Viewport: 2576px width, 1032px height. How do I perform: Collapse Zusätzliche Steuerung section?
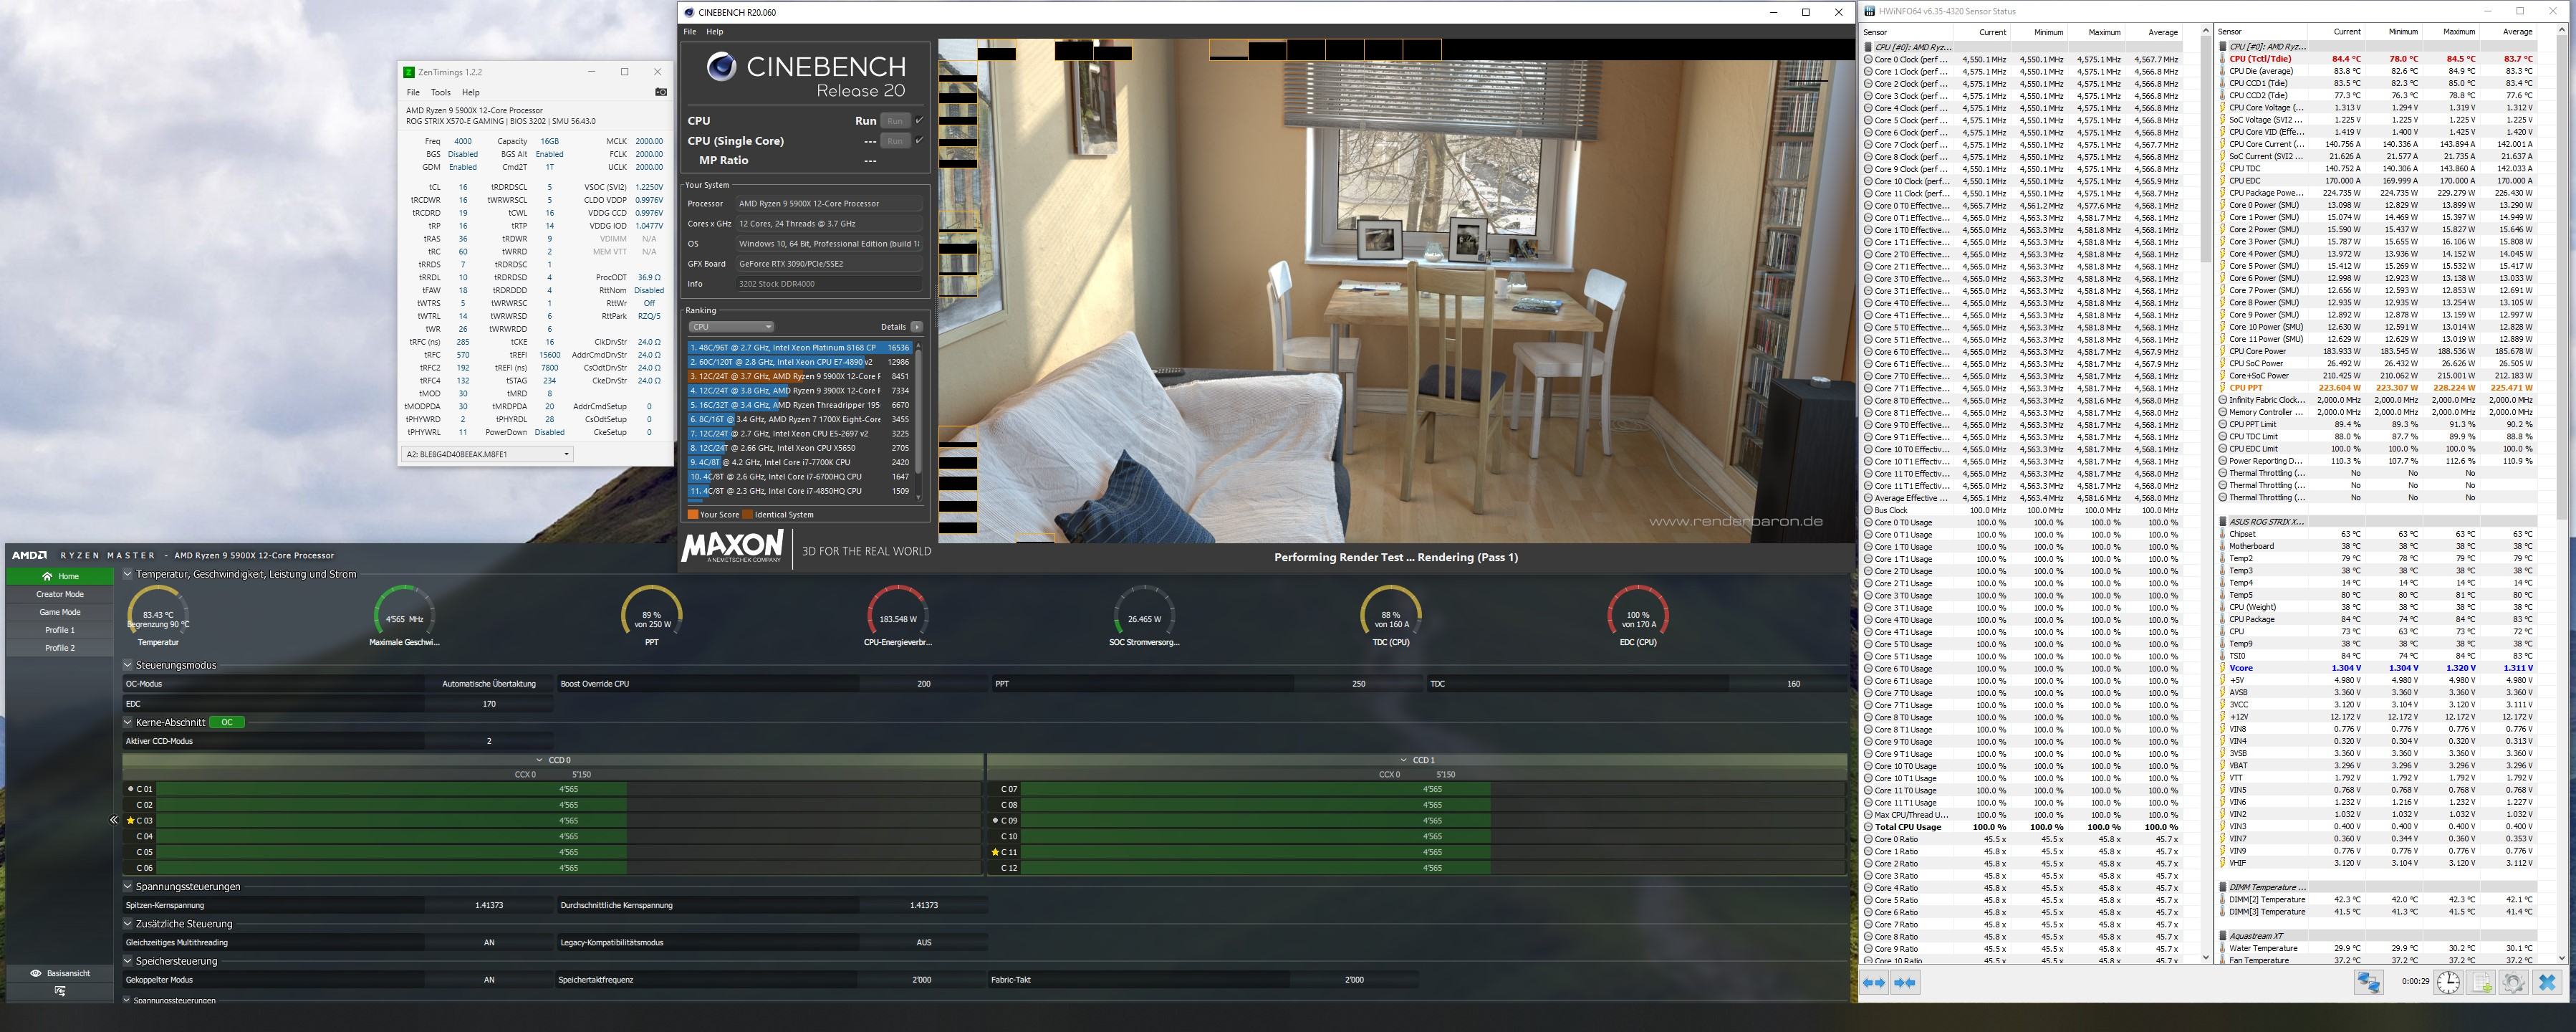click(x=128, y=924)
